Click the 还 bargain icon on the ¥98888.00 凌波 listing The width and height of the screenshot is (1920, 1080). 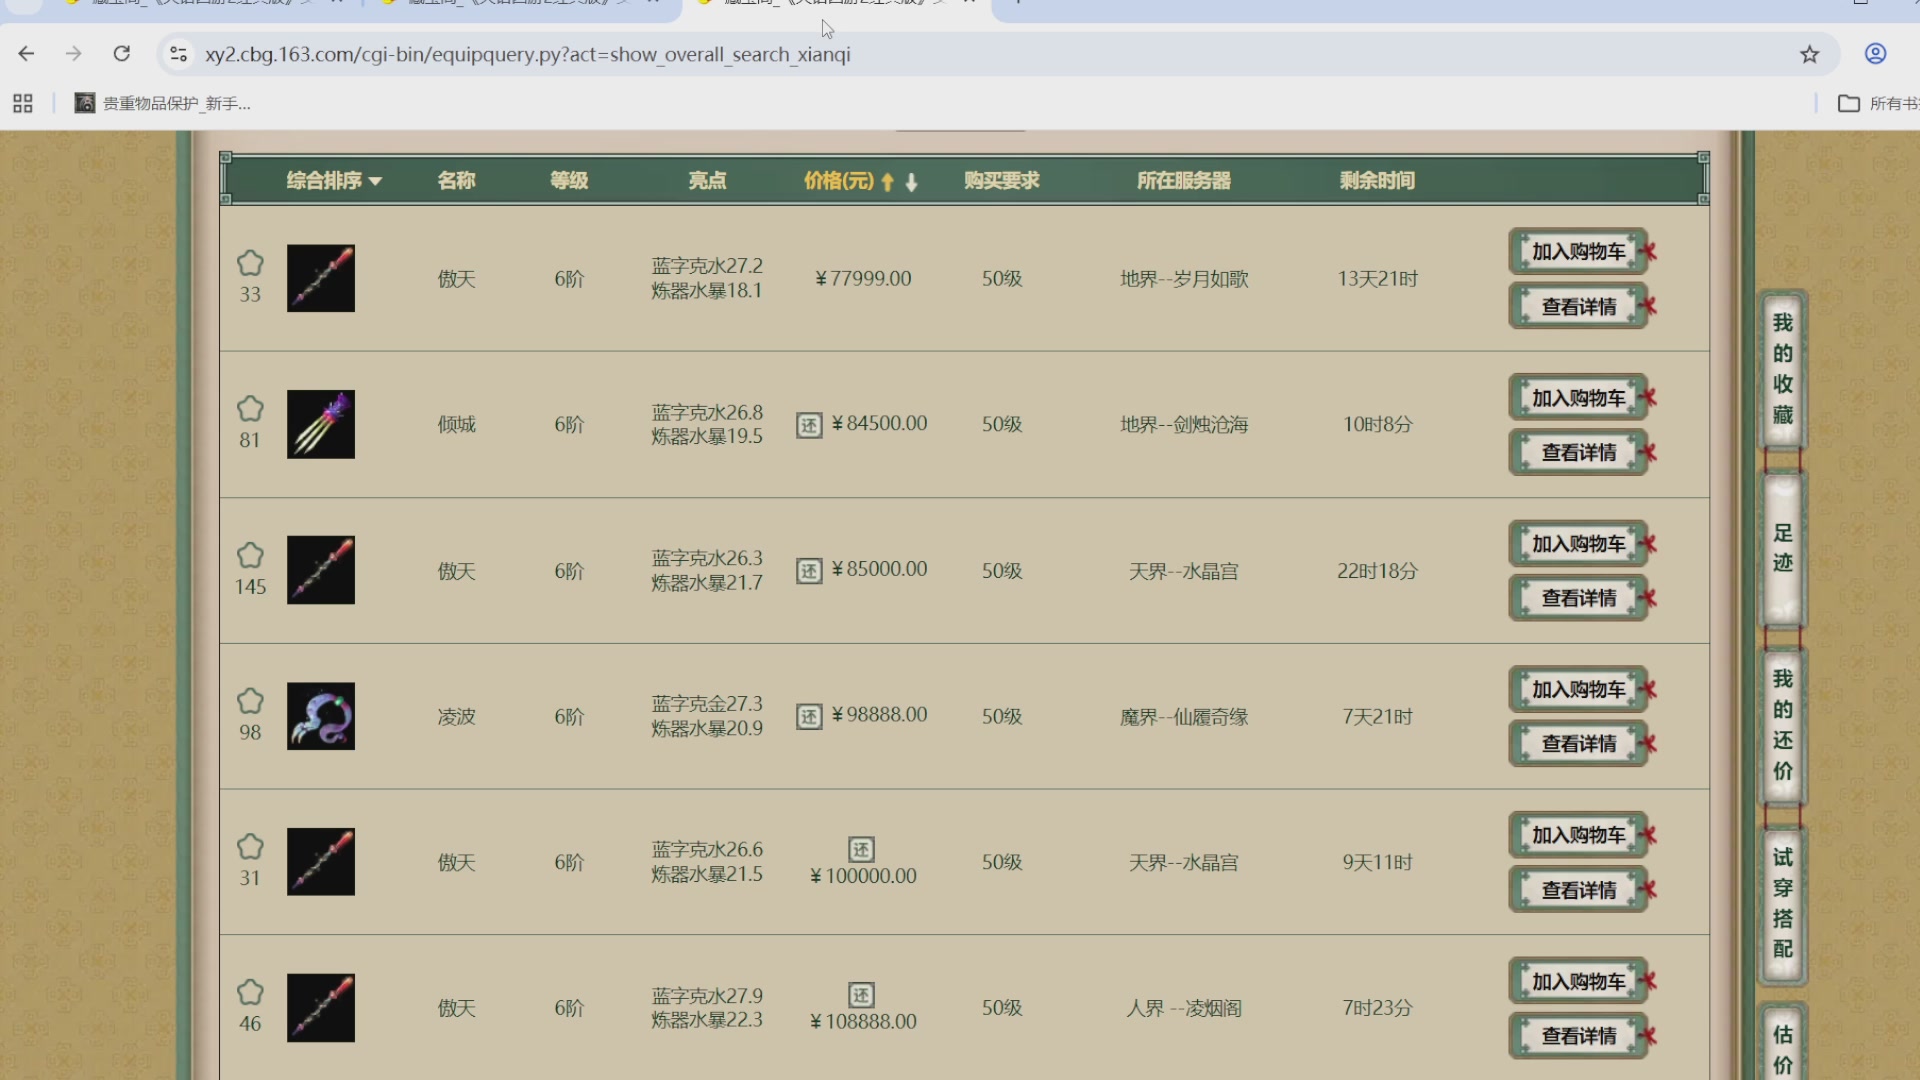[x=809, y=716]
